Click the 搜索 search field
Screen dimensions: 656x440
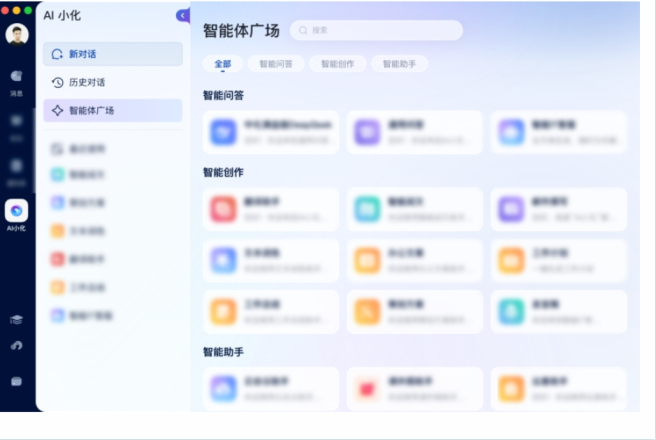[376, 30]
